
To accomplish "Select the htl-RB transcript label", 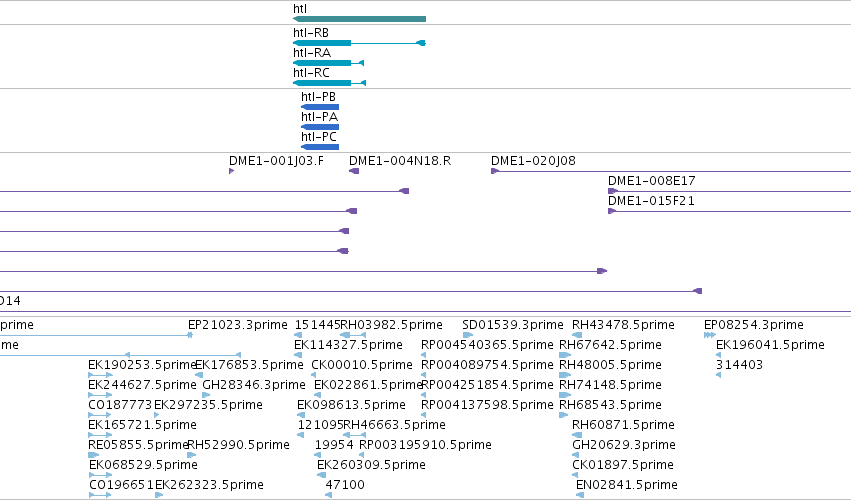I will (x=311, y=33).
